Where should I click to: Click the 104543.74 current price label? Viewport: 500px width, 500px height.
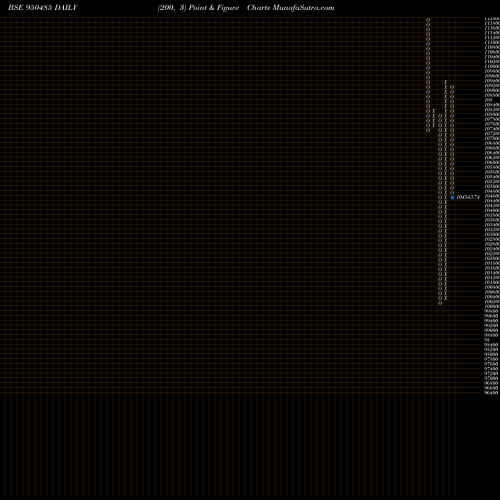[x=468, y=197]
